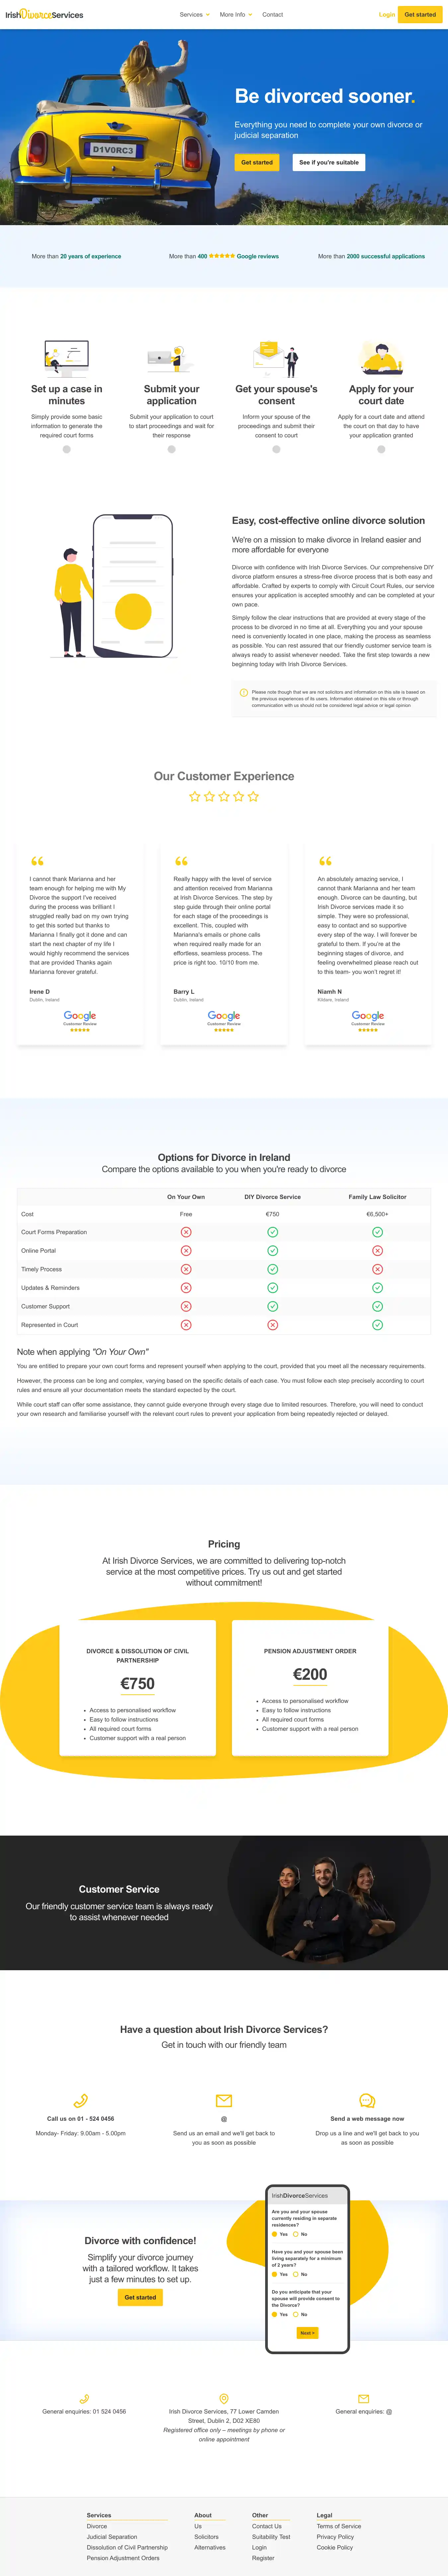The image size is (448, 2576).
Task: Click the phone icon above "General enquiries: 01 524 0456"
Action: click(x=84, y=2398)
